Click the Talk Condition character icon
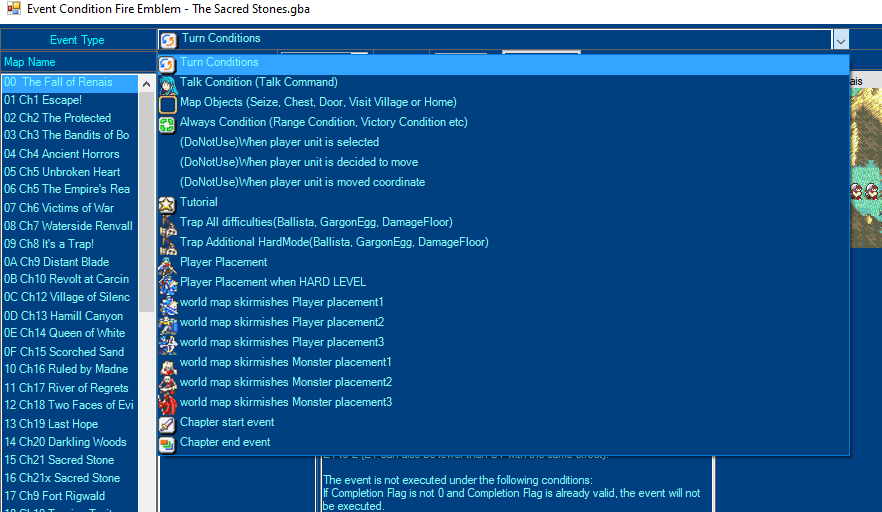The width and height of the screenshot is (882, 512). 168,83
